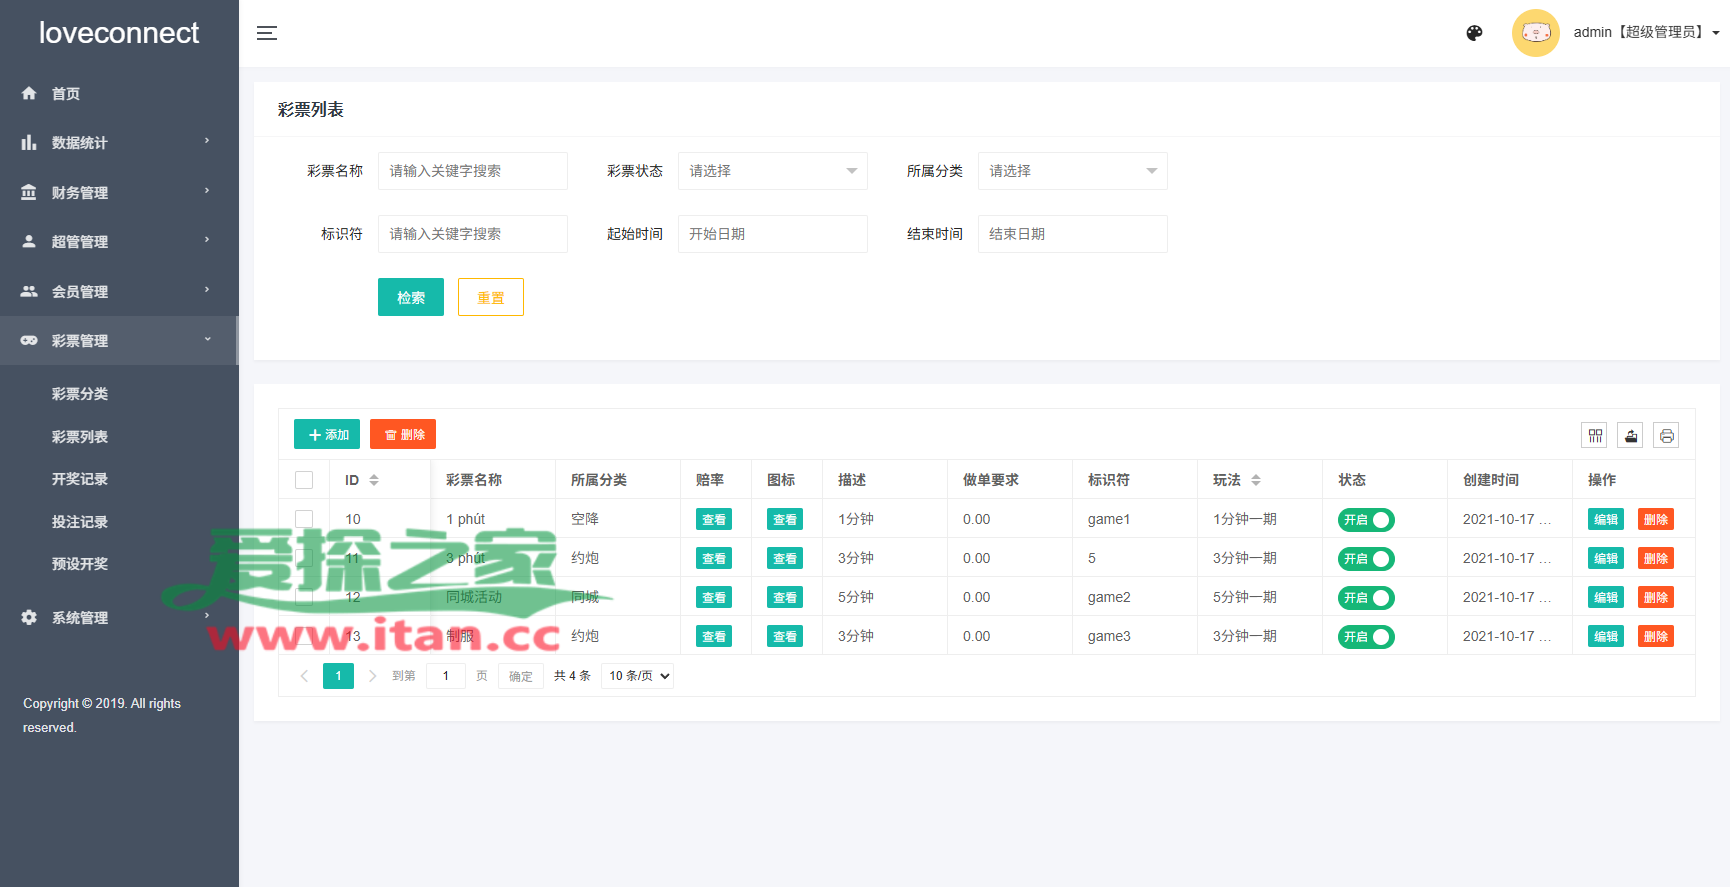The height and width of the screenshot is (887, 1730).
Task: Open the theme palette icon
Action: 1474,33
